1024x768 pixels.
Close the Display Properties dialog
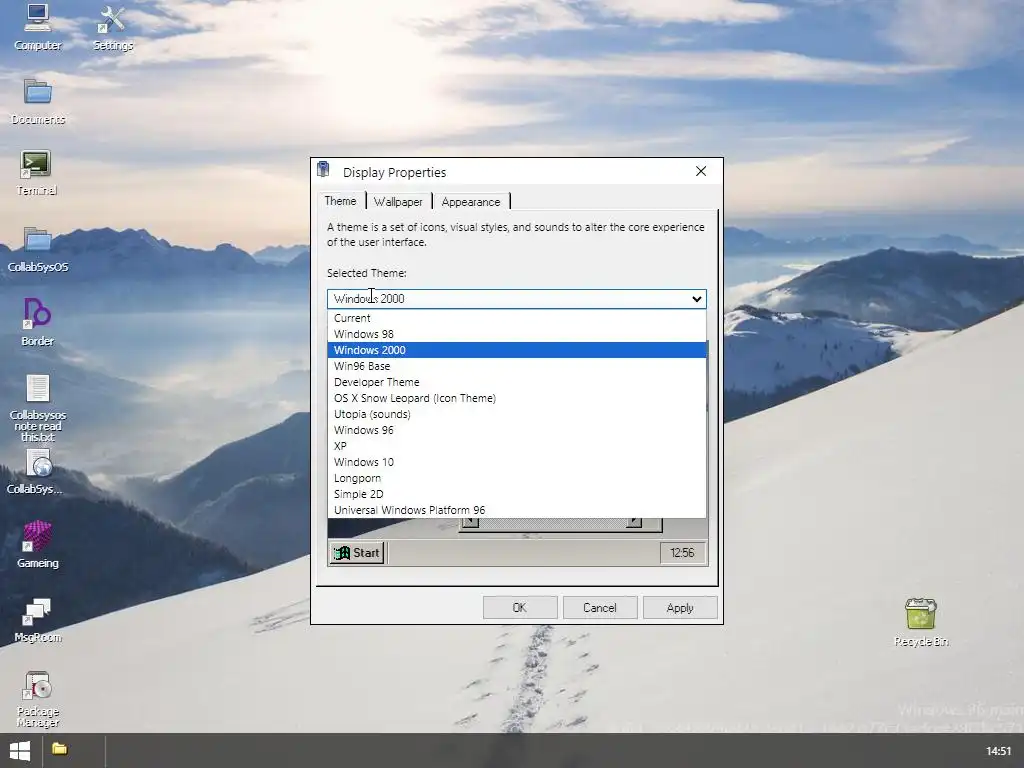pyautogui.click(x=701, y=171)
